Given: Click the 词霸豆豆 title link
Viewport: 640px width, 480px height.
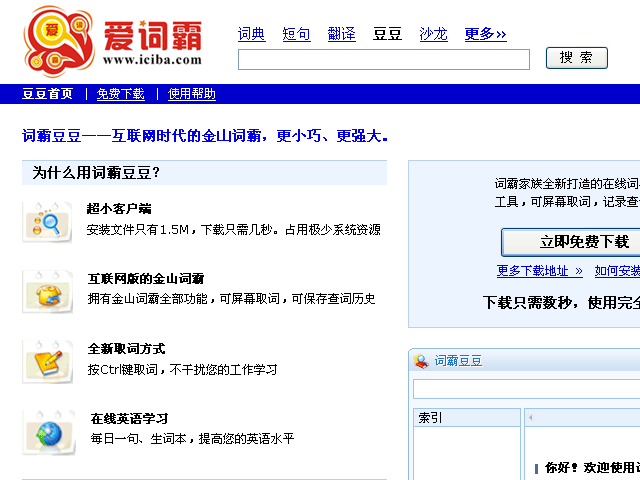Looking at the screenshot, I should (458, 361).
